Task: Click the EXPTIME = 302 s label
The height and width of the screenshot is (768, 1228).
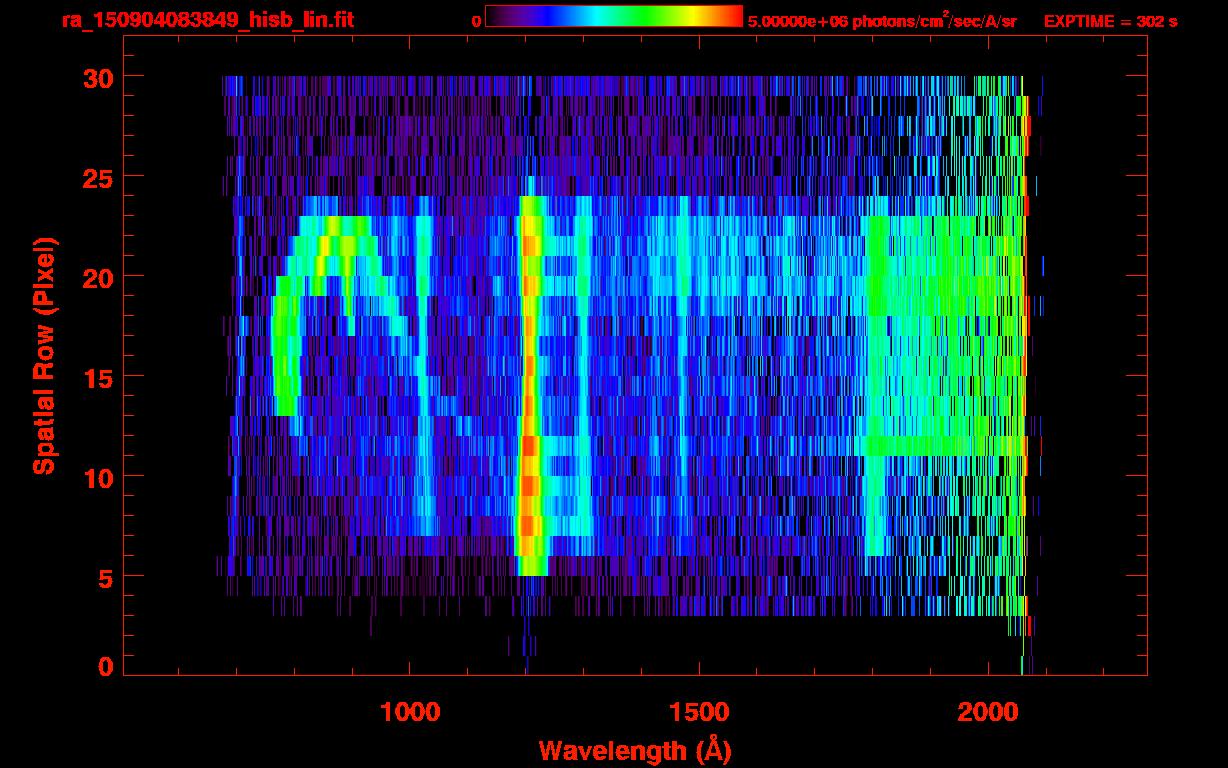Action: 1110,21
